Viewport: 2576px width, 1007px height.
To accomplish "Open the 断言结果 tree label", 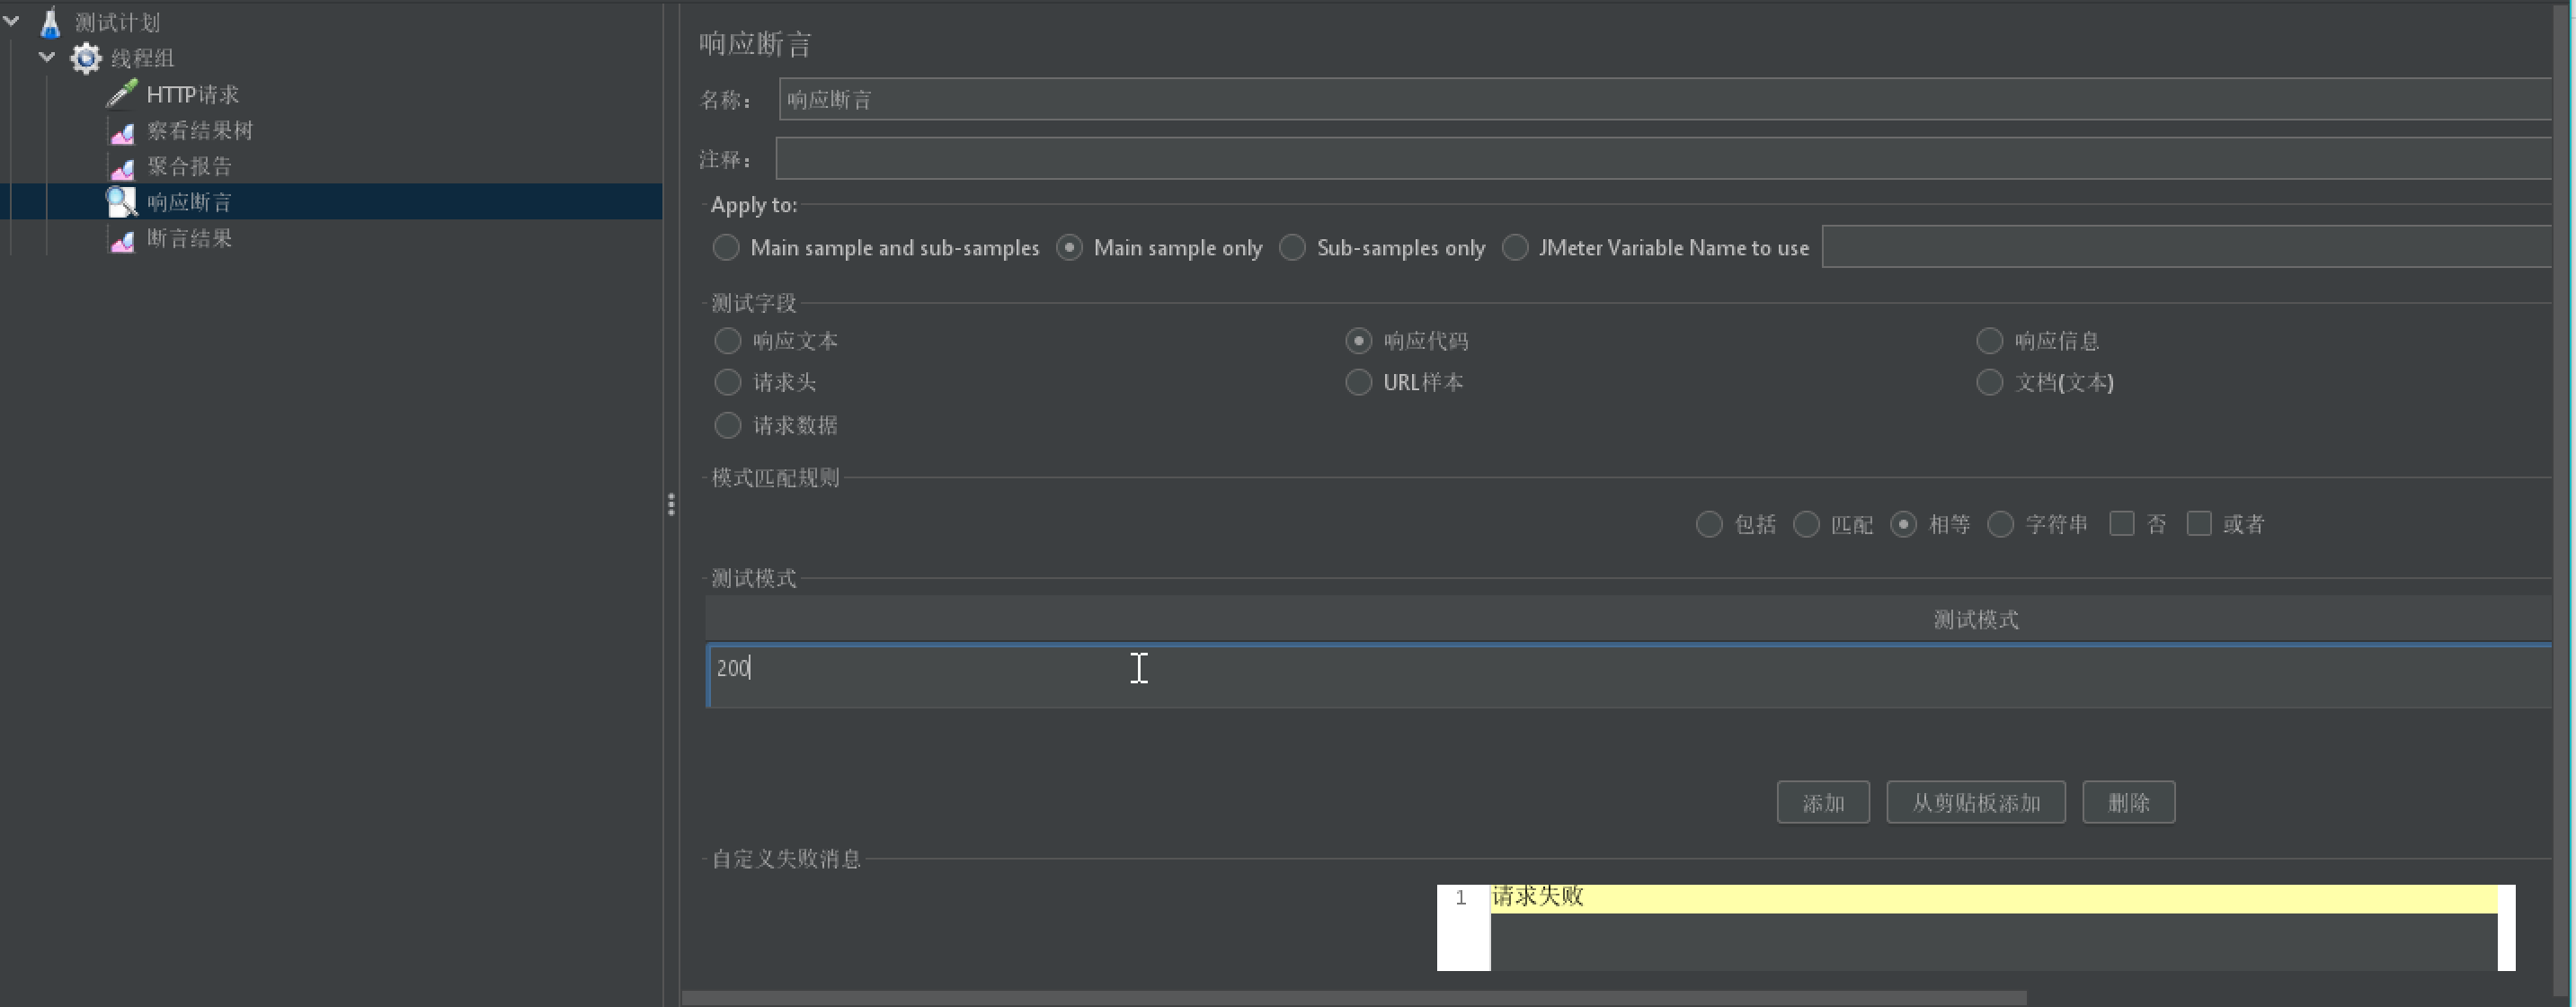I will (189, 238).
